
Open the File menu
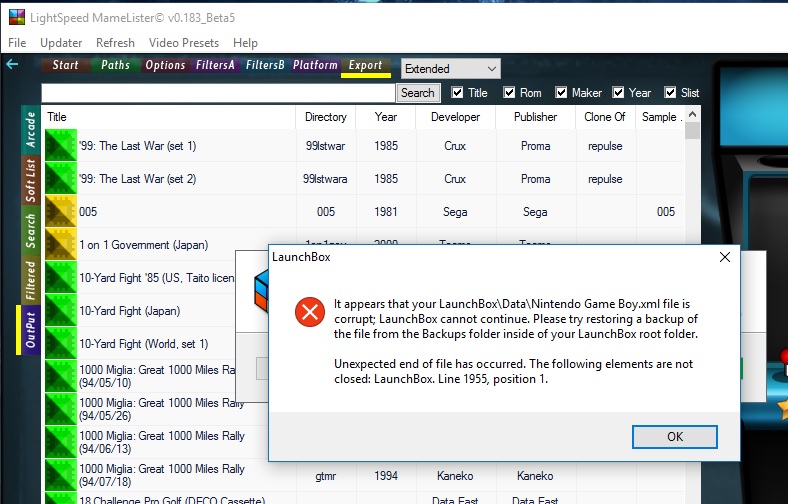[17, 43]
